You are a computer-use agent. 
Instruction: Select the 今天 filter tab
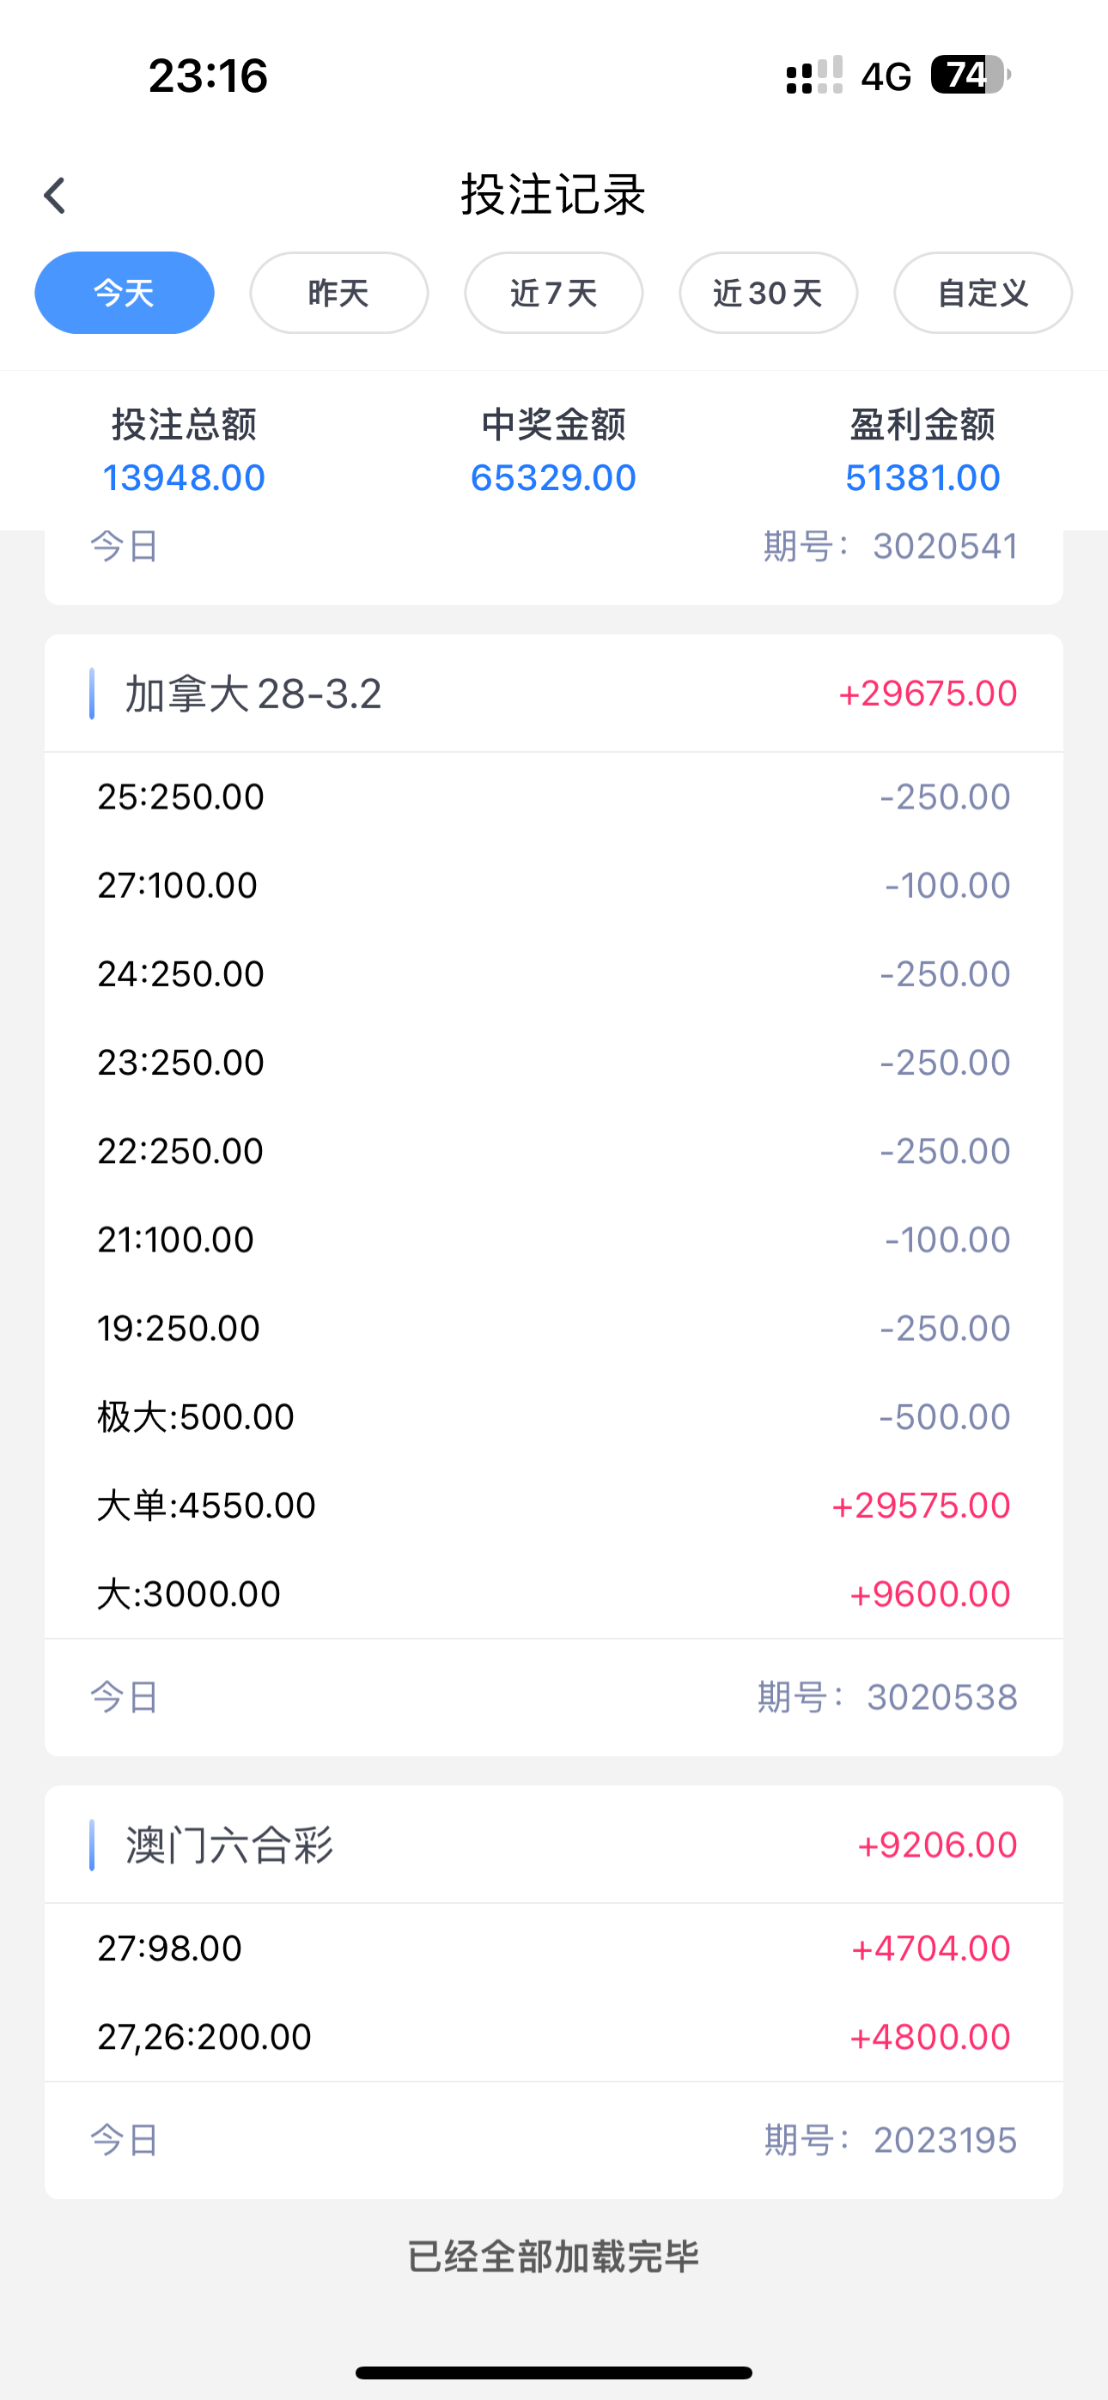coord(124,293)
